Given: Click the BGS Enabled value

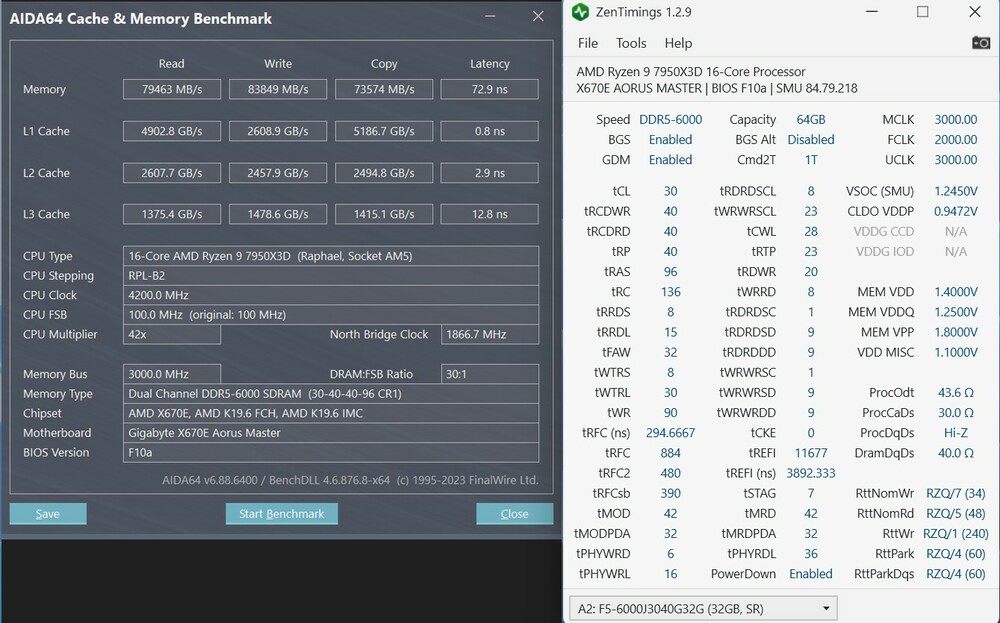Looking at the screenshot, I should coord(670,140).
